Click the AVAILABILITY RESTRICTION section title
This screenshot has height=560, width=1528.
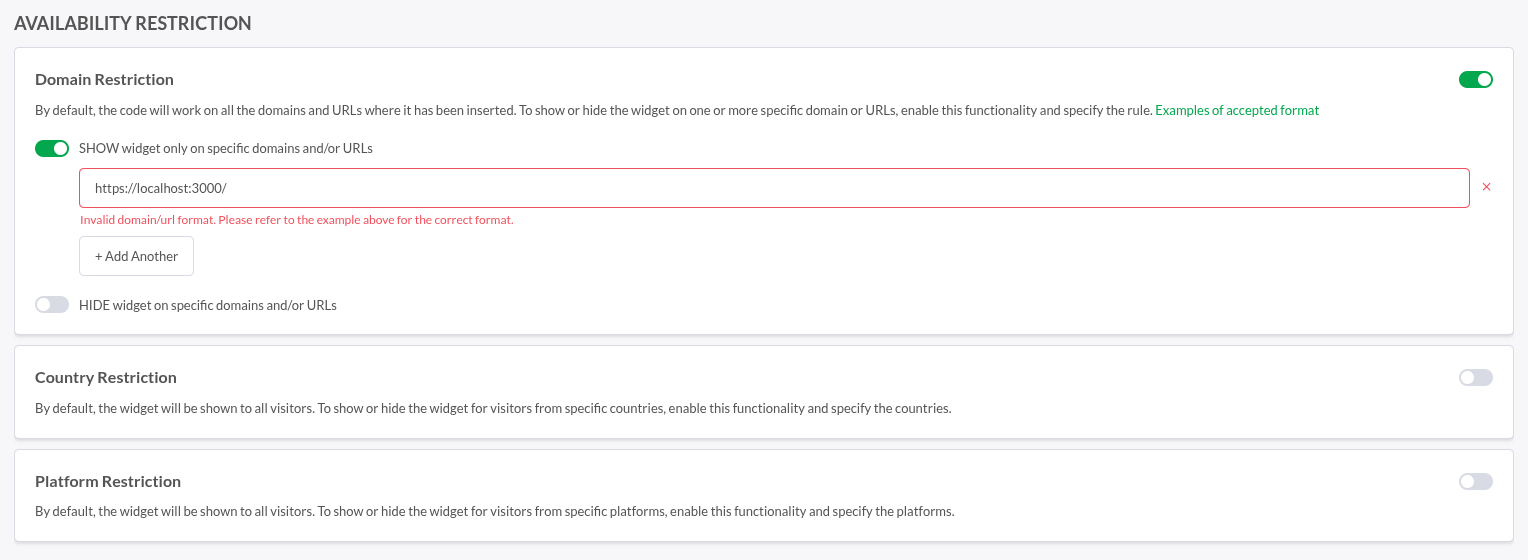tap(133, 23)
